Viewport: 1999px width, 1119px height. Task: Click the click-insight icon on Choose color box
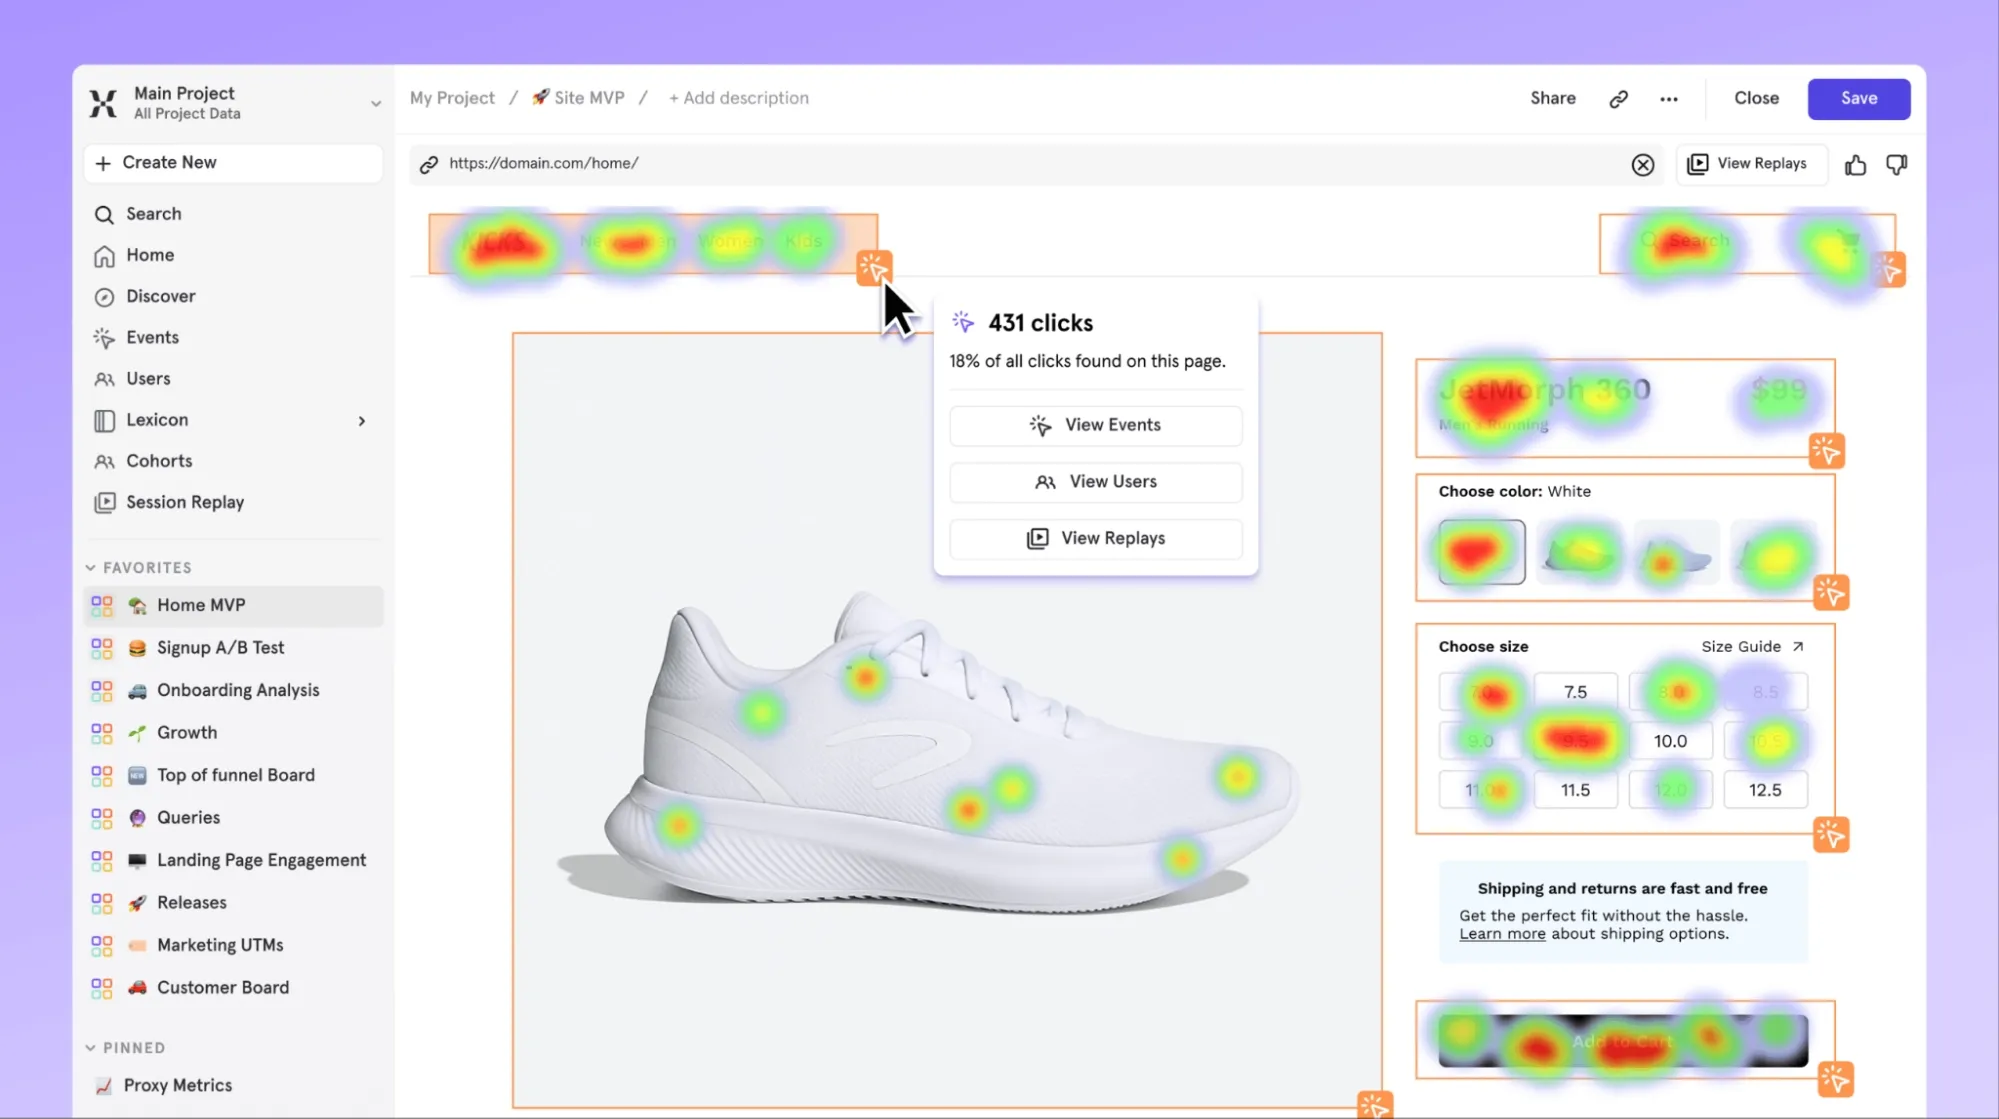pos(1831,593)
